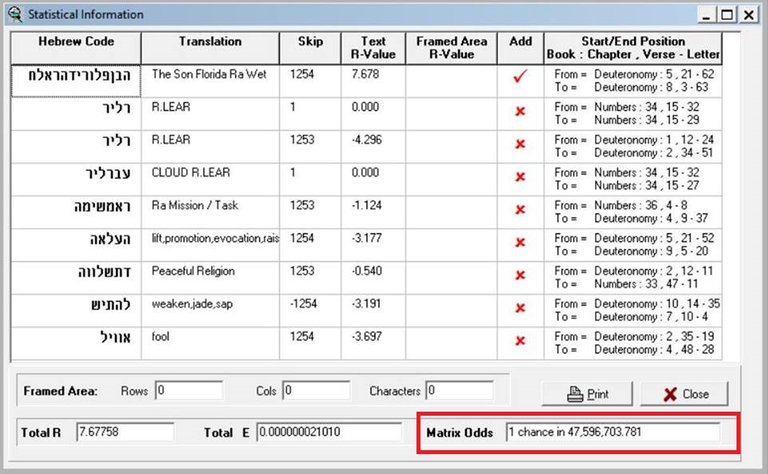
Task: Toggle the Add X for Ra Mission / Task row
Action: click(520, 210)
